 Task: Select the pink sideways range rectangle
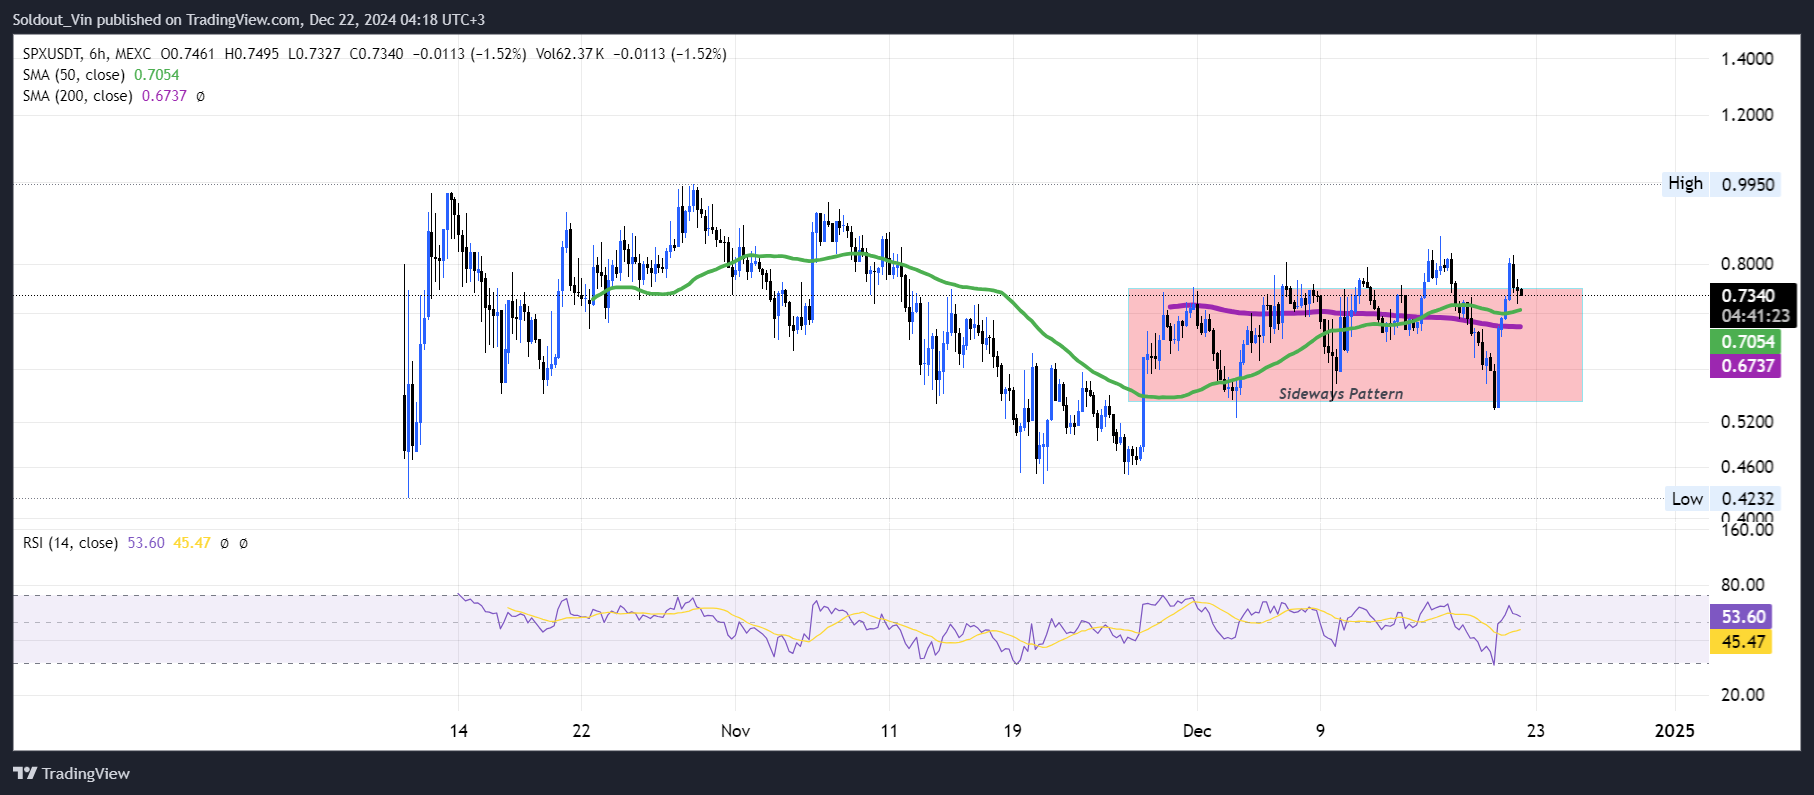click(1355, 345)
